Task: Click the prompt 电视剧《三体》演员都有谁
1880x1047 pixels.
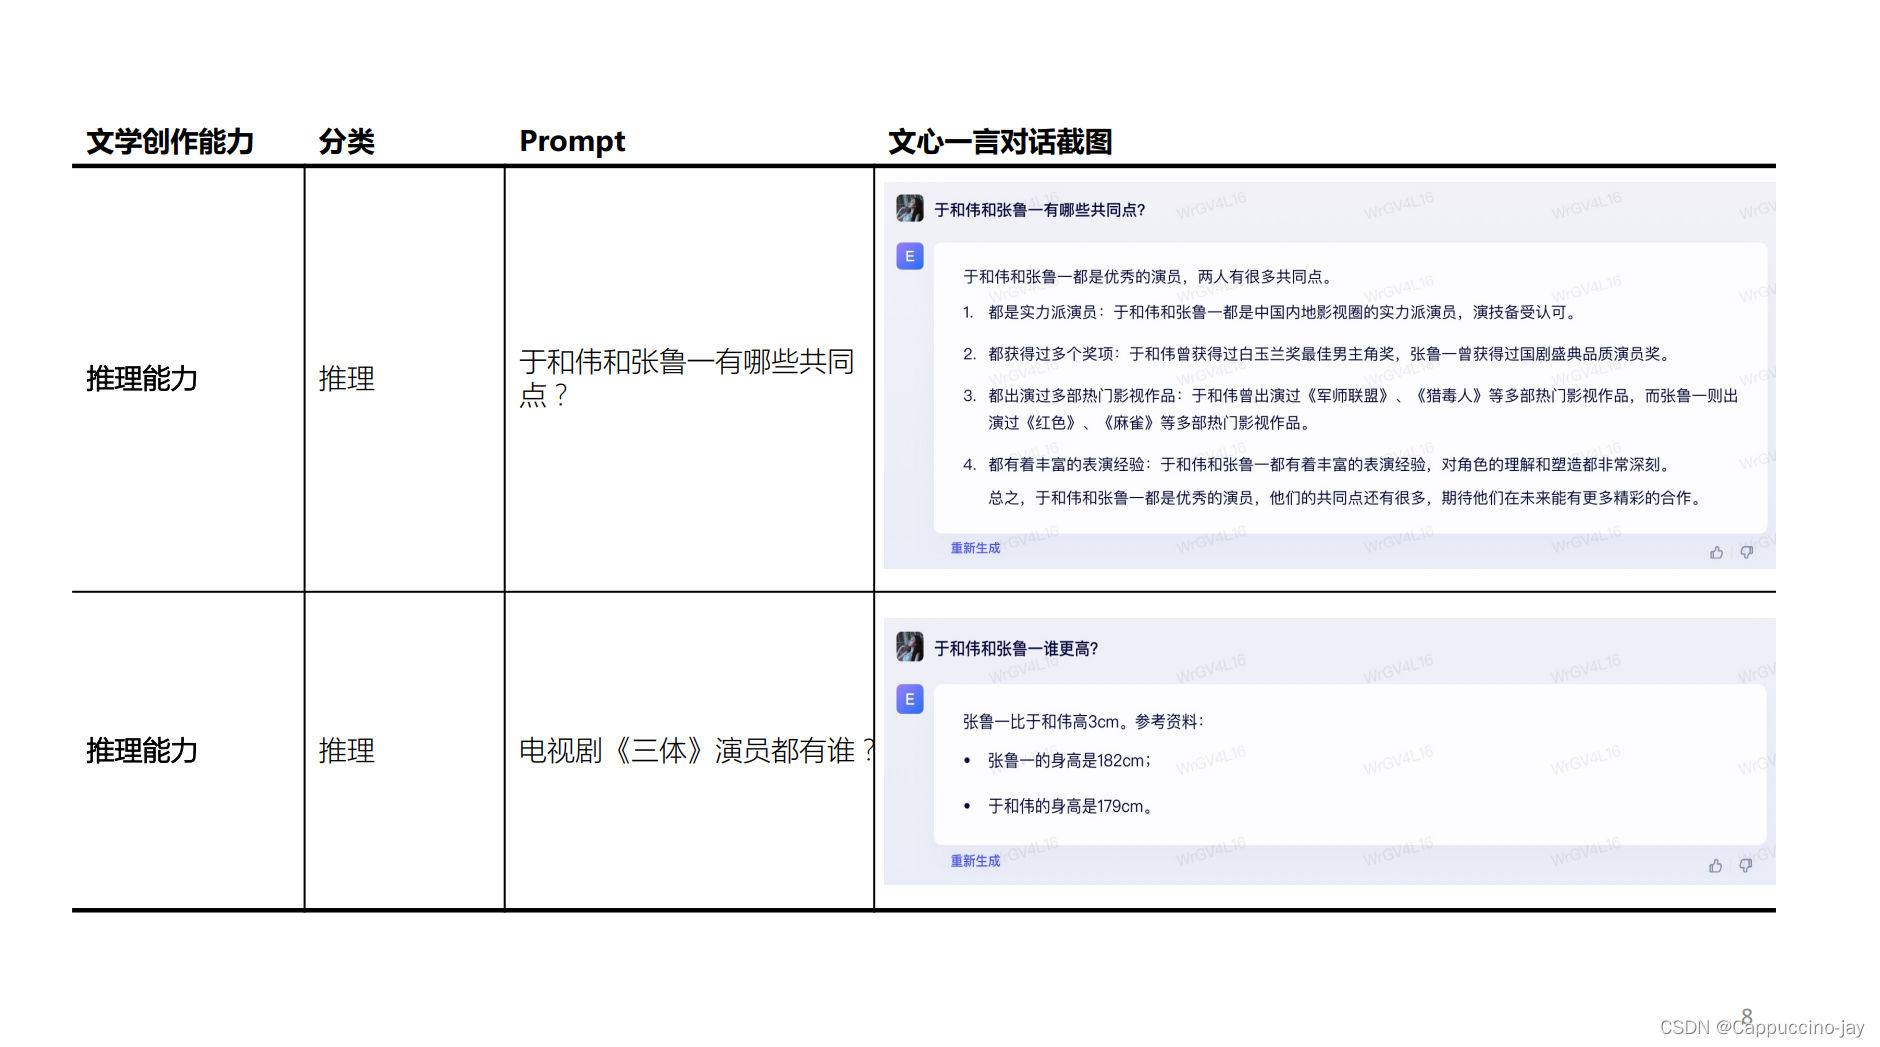Action: tap(698, 751)
